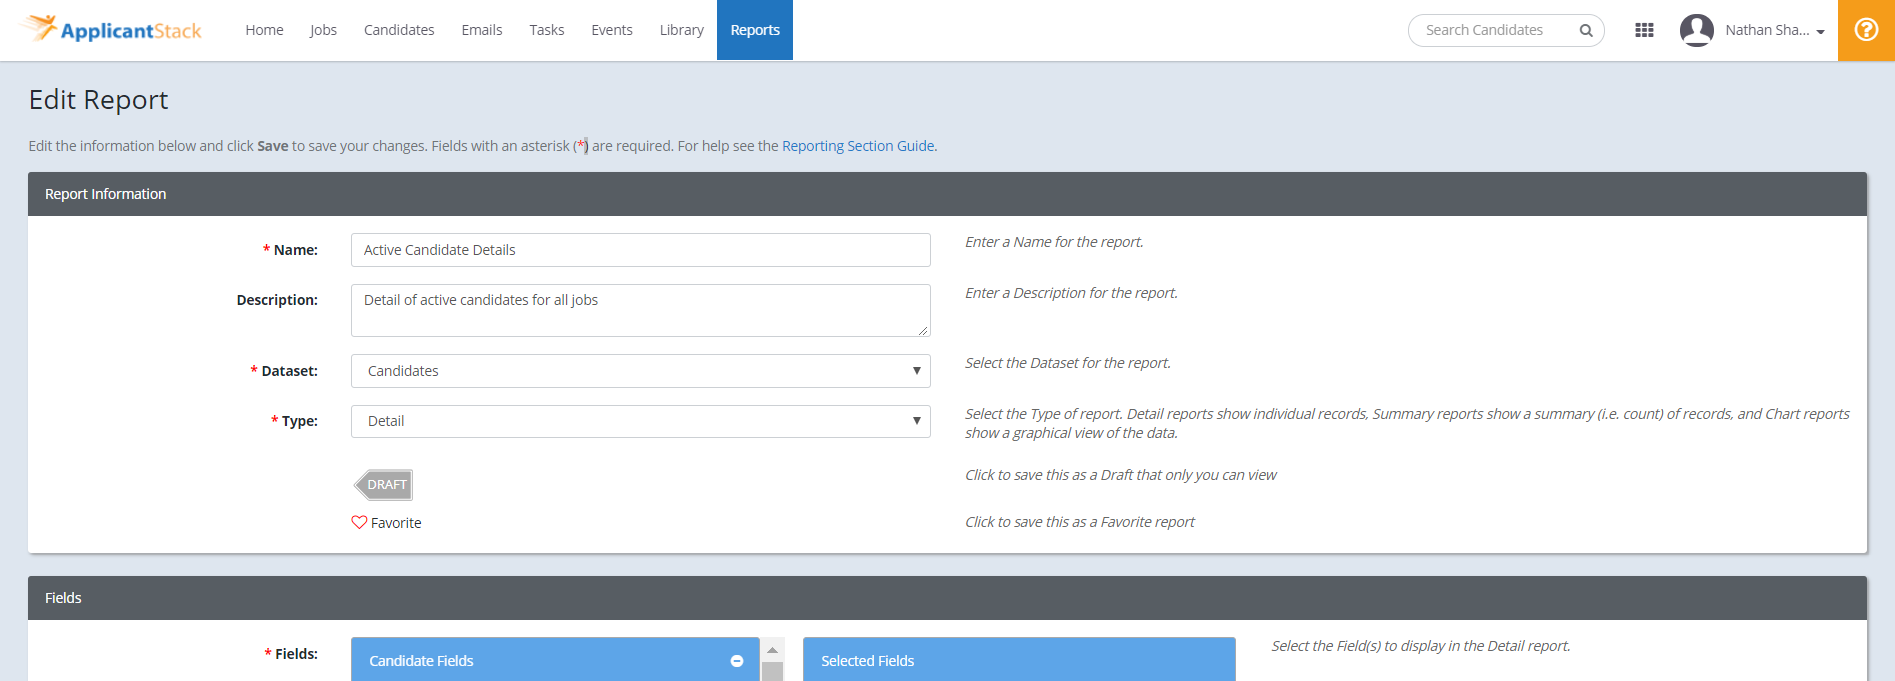
Task: Open the apps grid icon
Action: pyautogui.click(x=1644, y=30)
